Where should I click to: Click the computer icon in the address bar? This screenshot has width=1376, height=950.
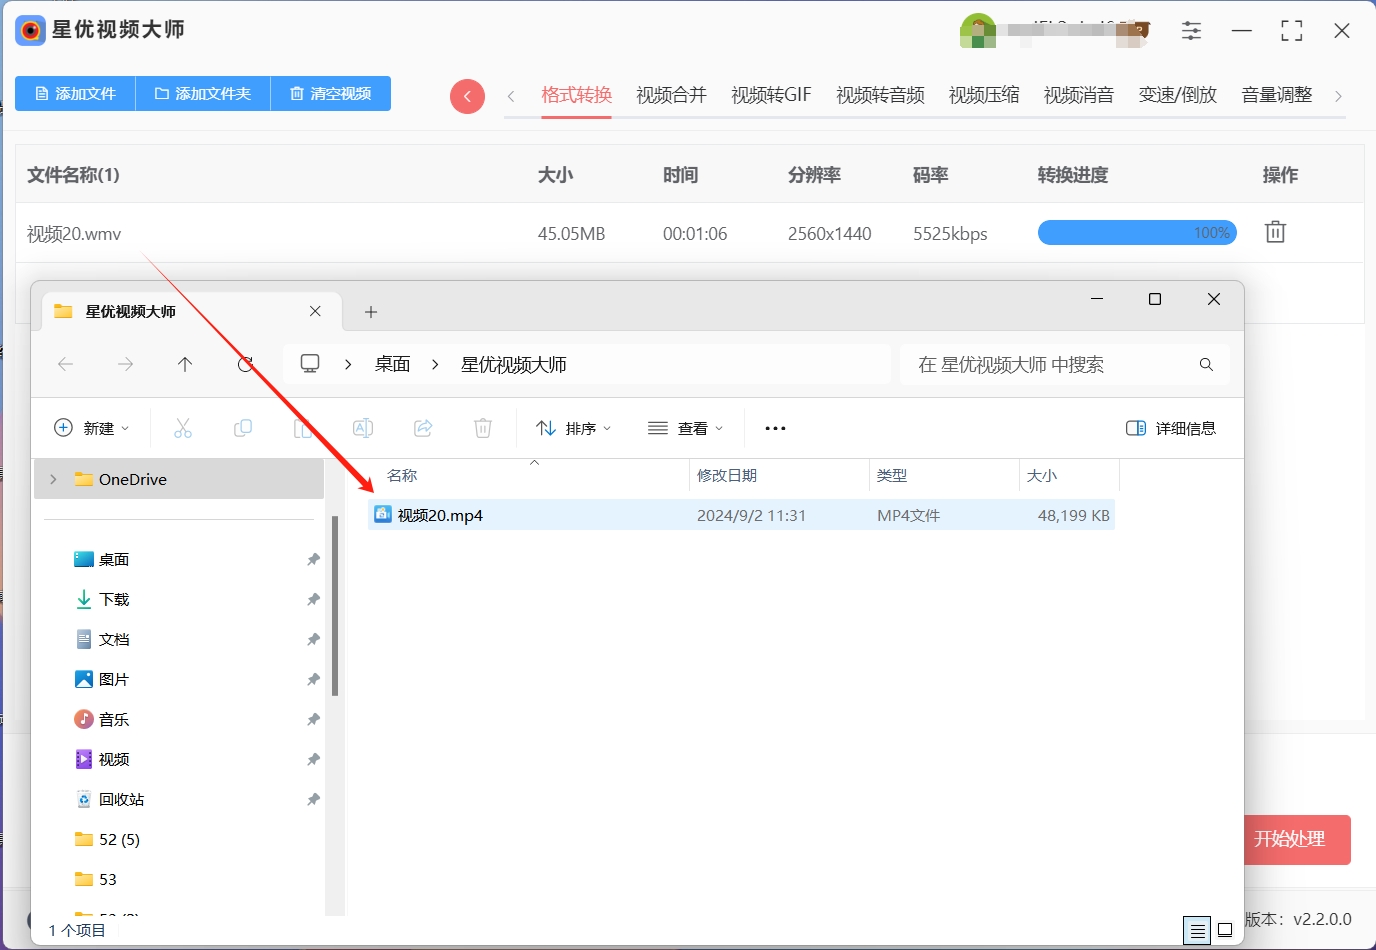point(310,364)
